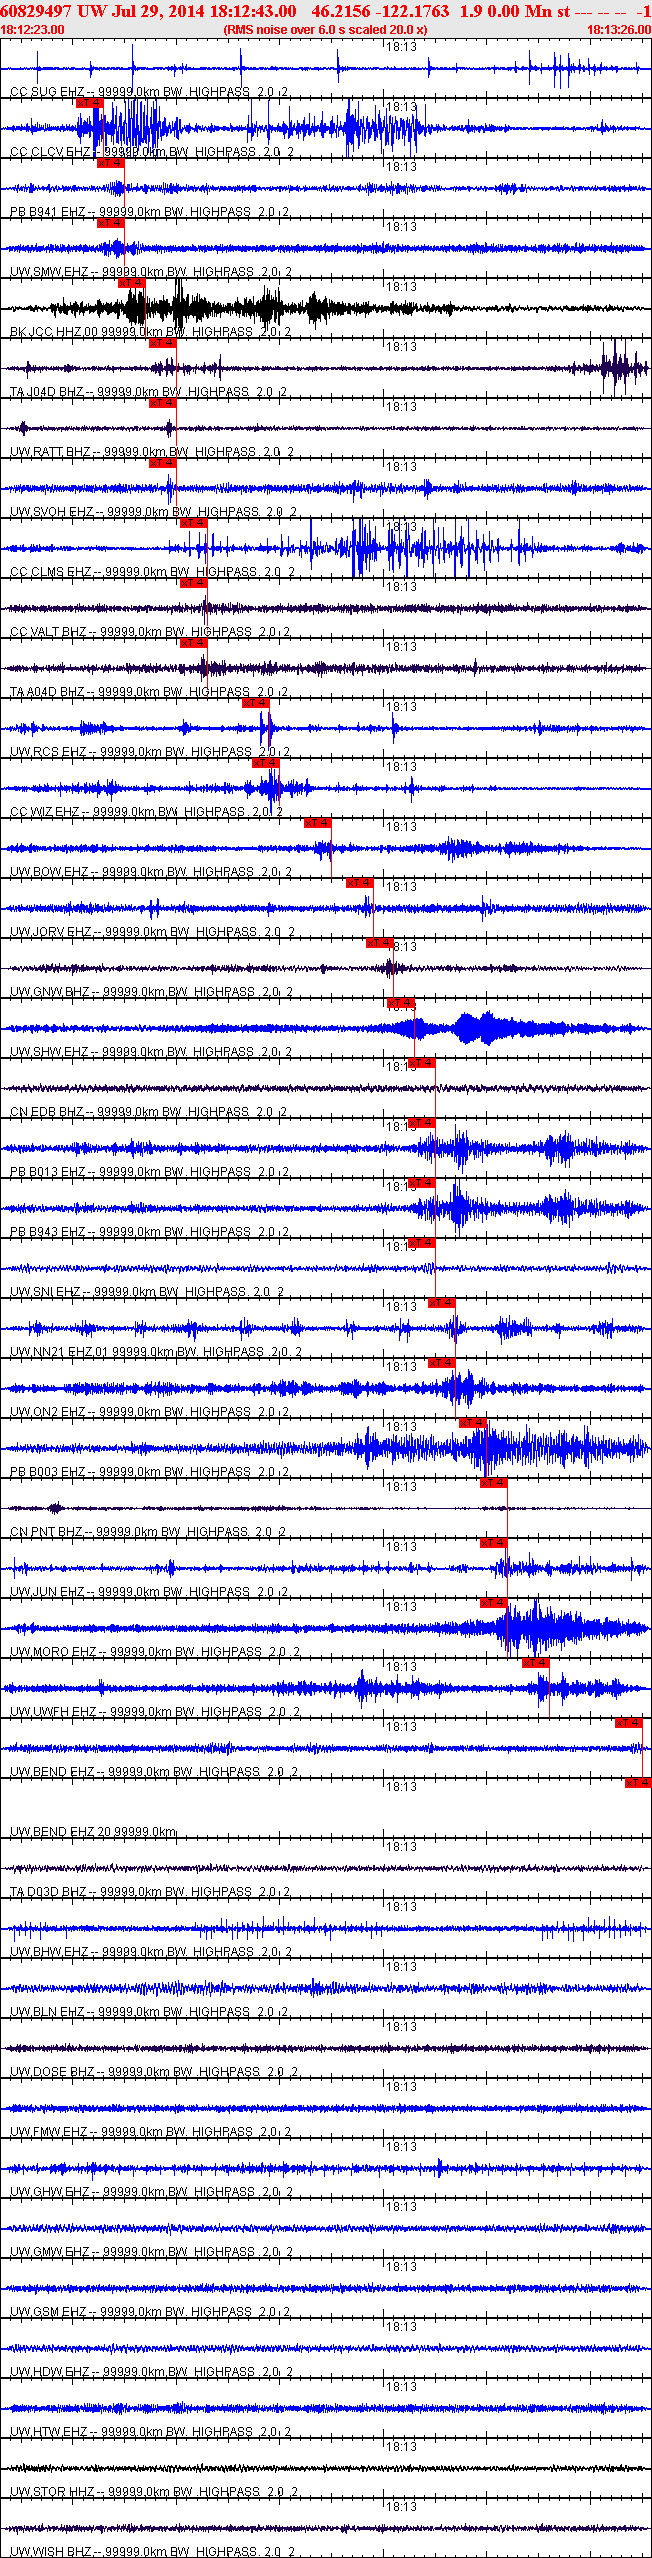The image size is (652, 2558).
Task: Select the TA.D03D.BHZ station label
Action: (x=150, y=1892)
